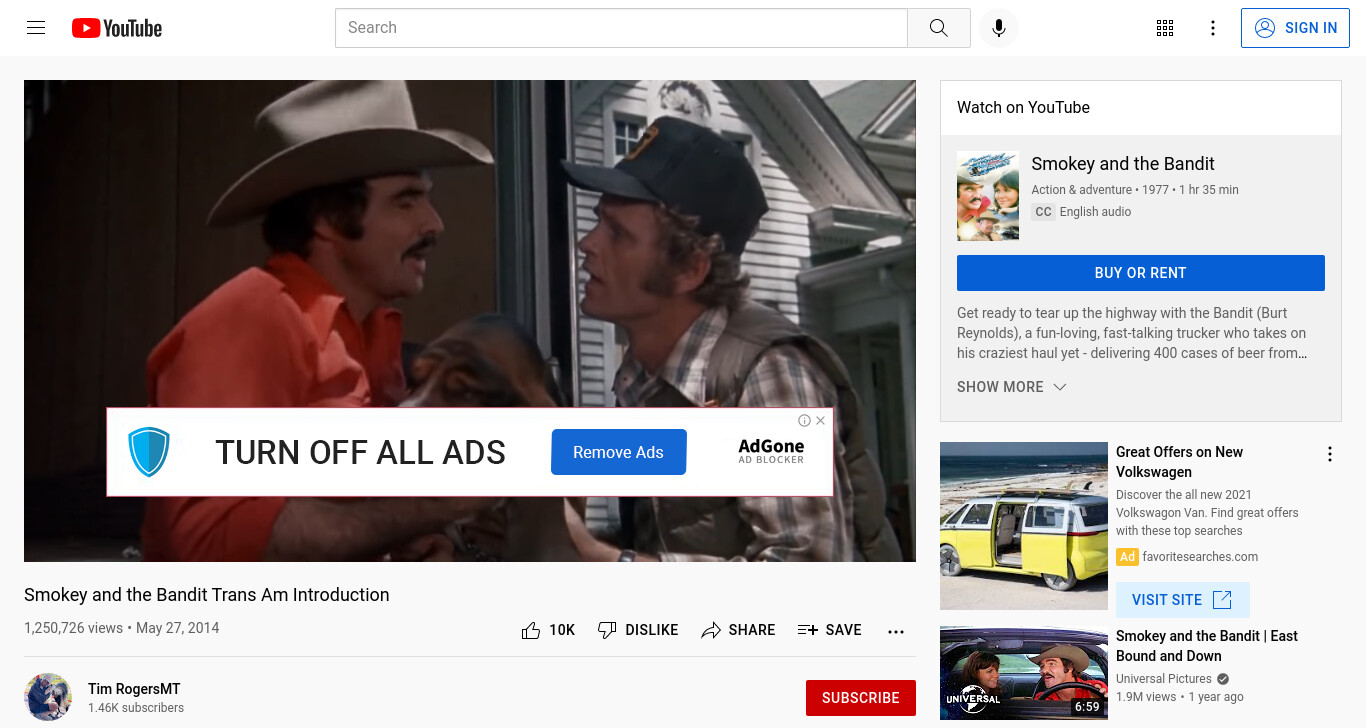The image size is (1366, 728).
Task: Click favoritesearches.com ad link
Action: point(1200,557)
